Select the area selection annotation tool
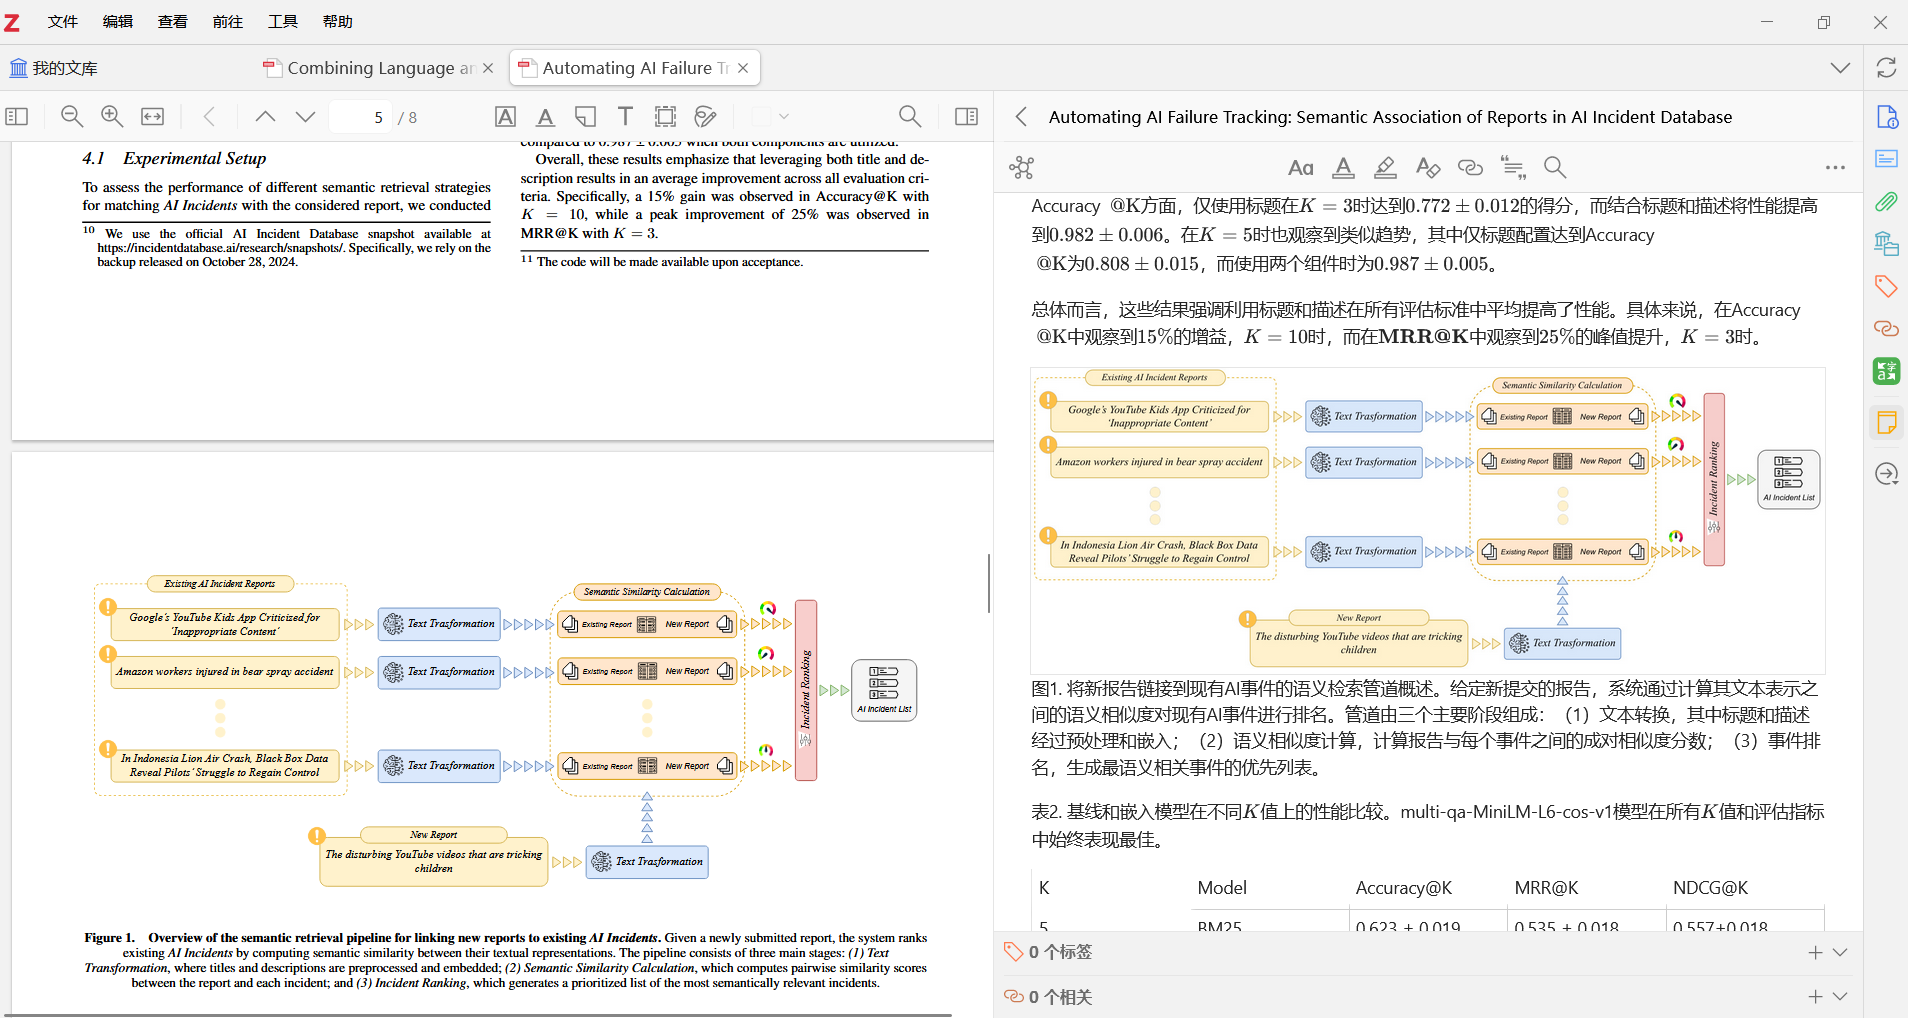Screen dimensions: 1908x1018 pyautogui.click(x=665, y=117)
